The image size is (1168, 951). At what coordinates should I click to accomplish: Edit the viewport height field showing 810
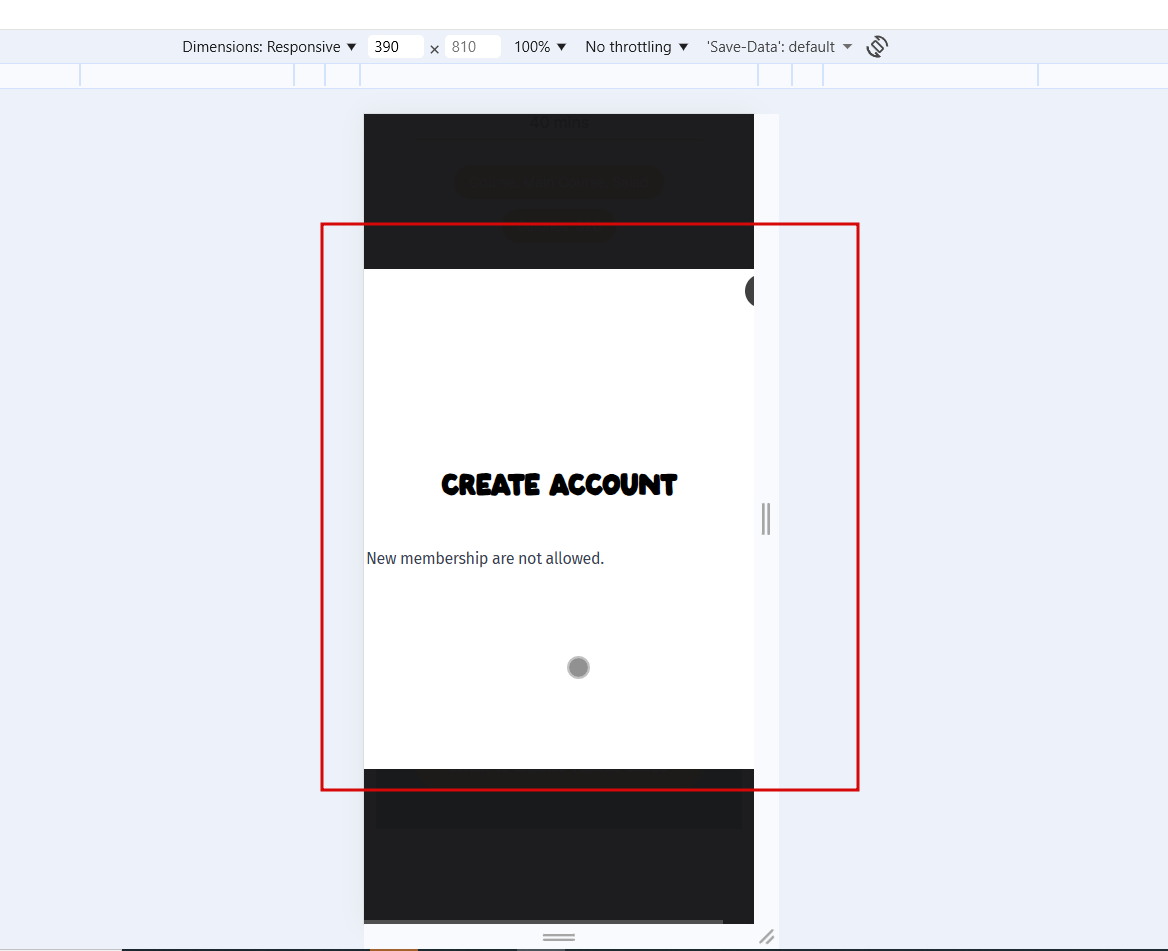[x=472, y=47]
